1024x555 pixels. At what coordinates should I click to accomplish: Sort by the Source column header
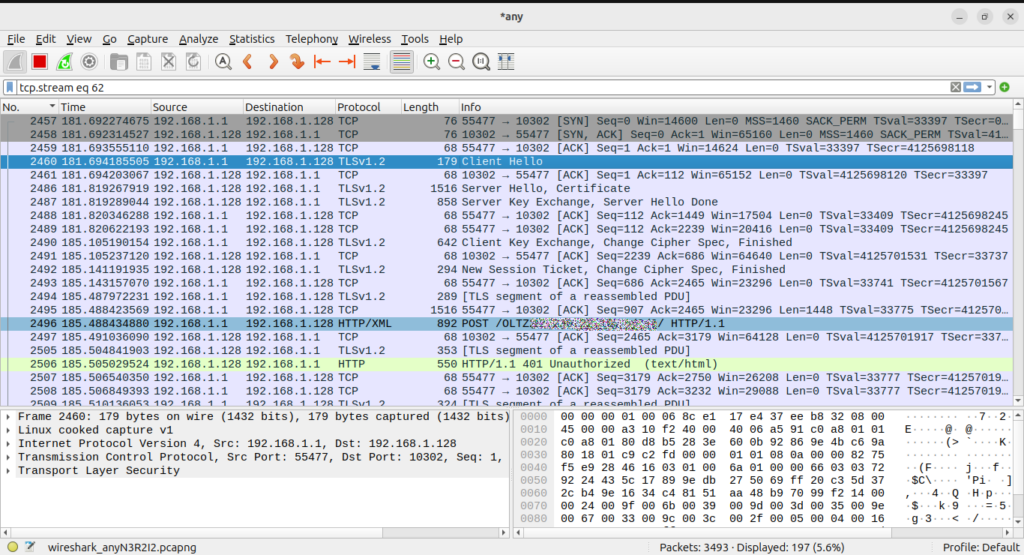click(x=196, y=107)
